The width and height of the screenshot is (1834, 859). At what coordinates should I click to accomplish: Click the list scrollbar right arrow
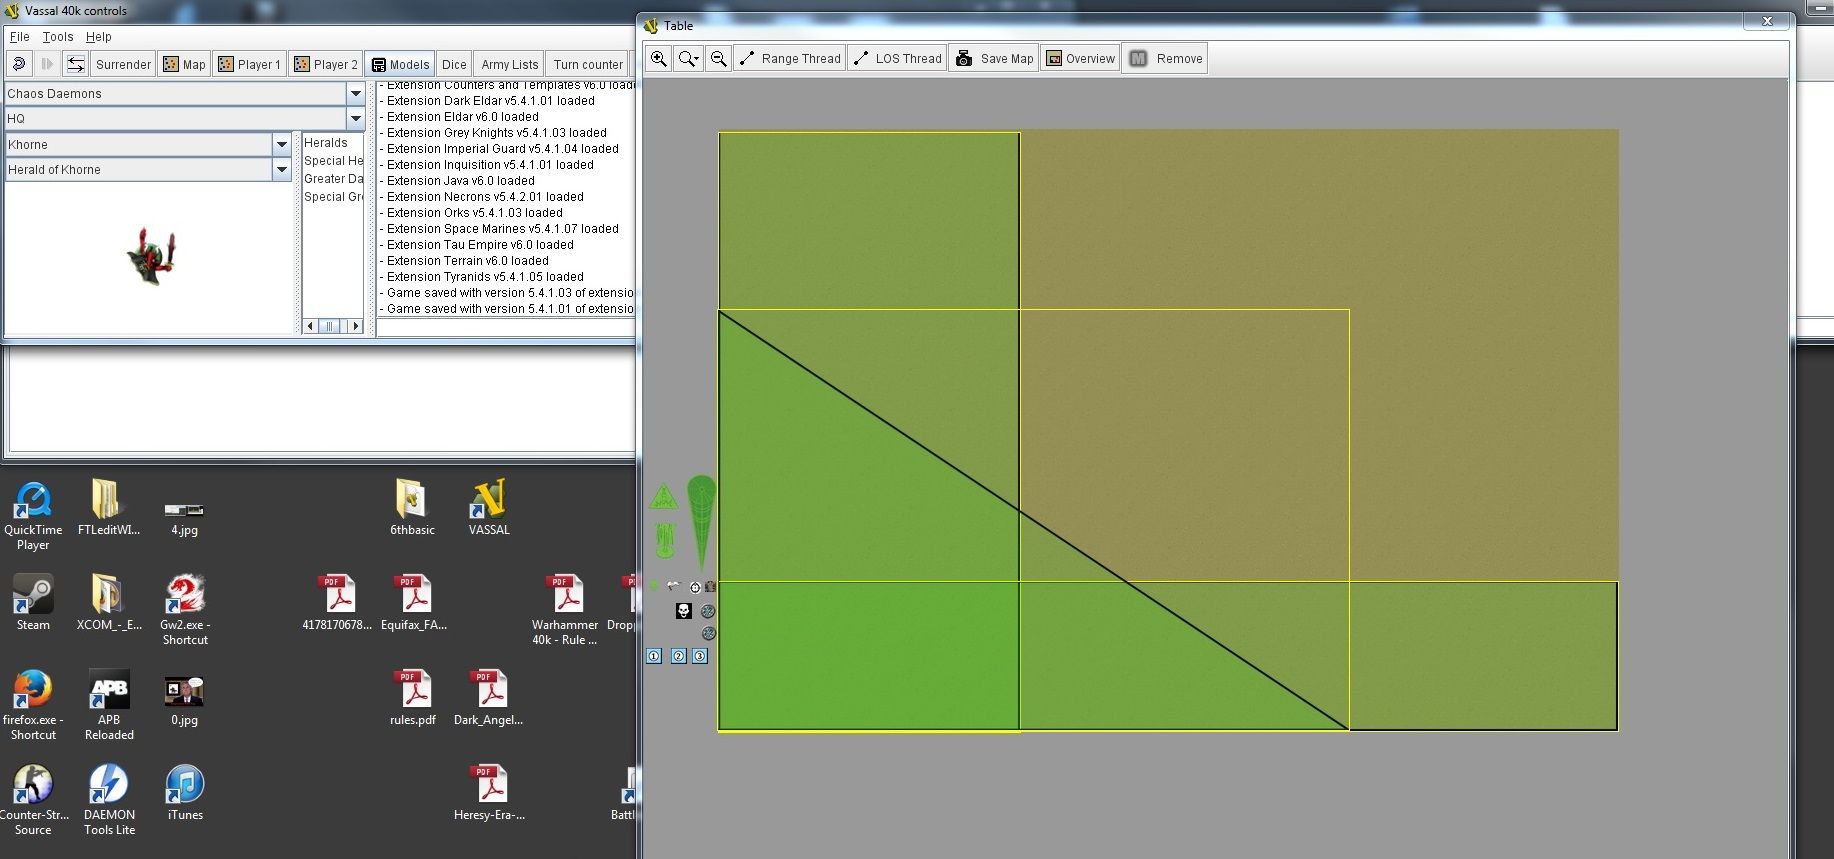click(x=355, y=326)
